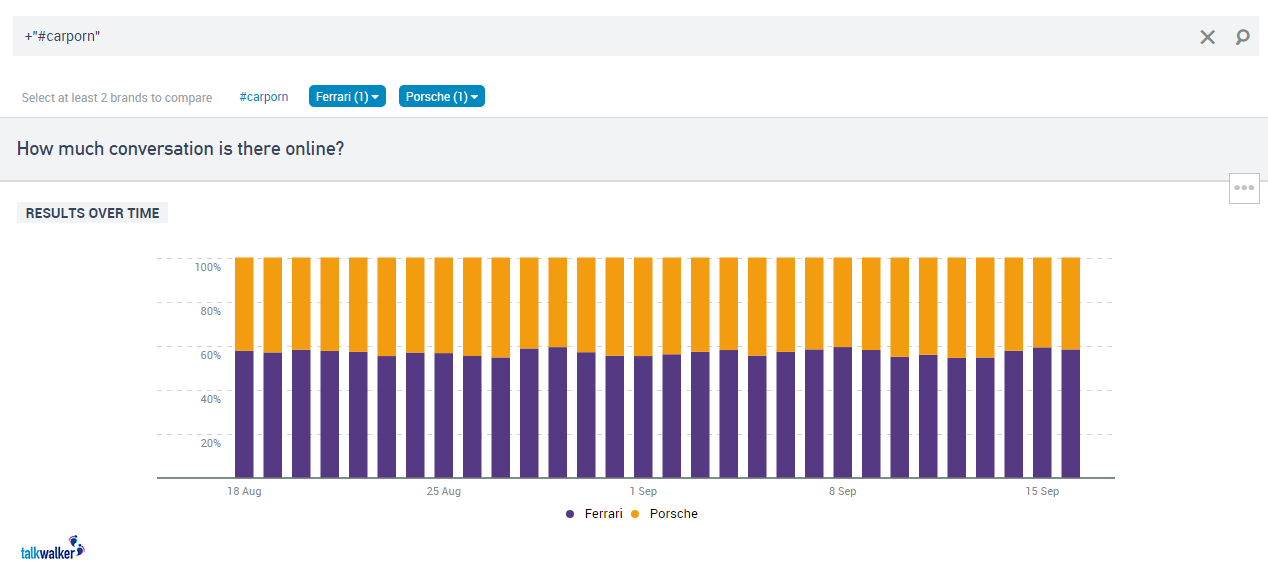
Task: Click the 20% y-axis label
Action: click(x=210, y=443)
